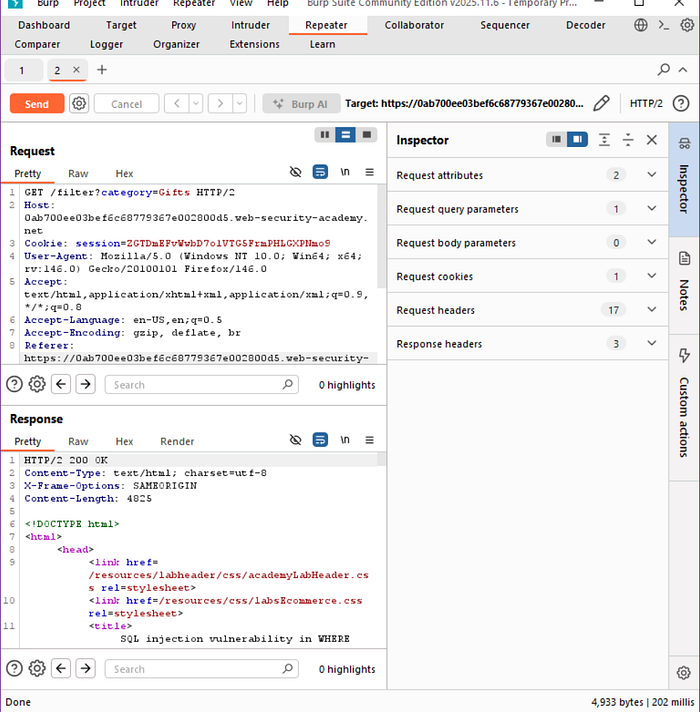Collapse the tab bar with chevron up

point(683,70)
